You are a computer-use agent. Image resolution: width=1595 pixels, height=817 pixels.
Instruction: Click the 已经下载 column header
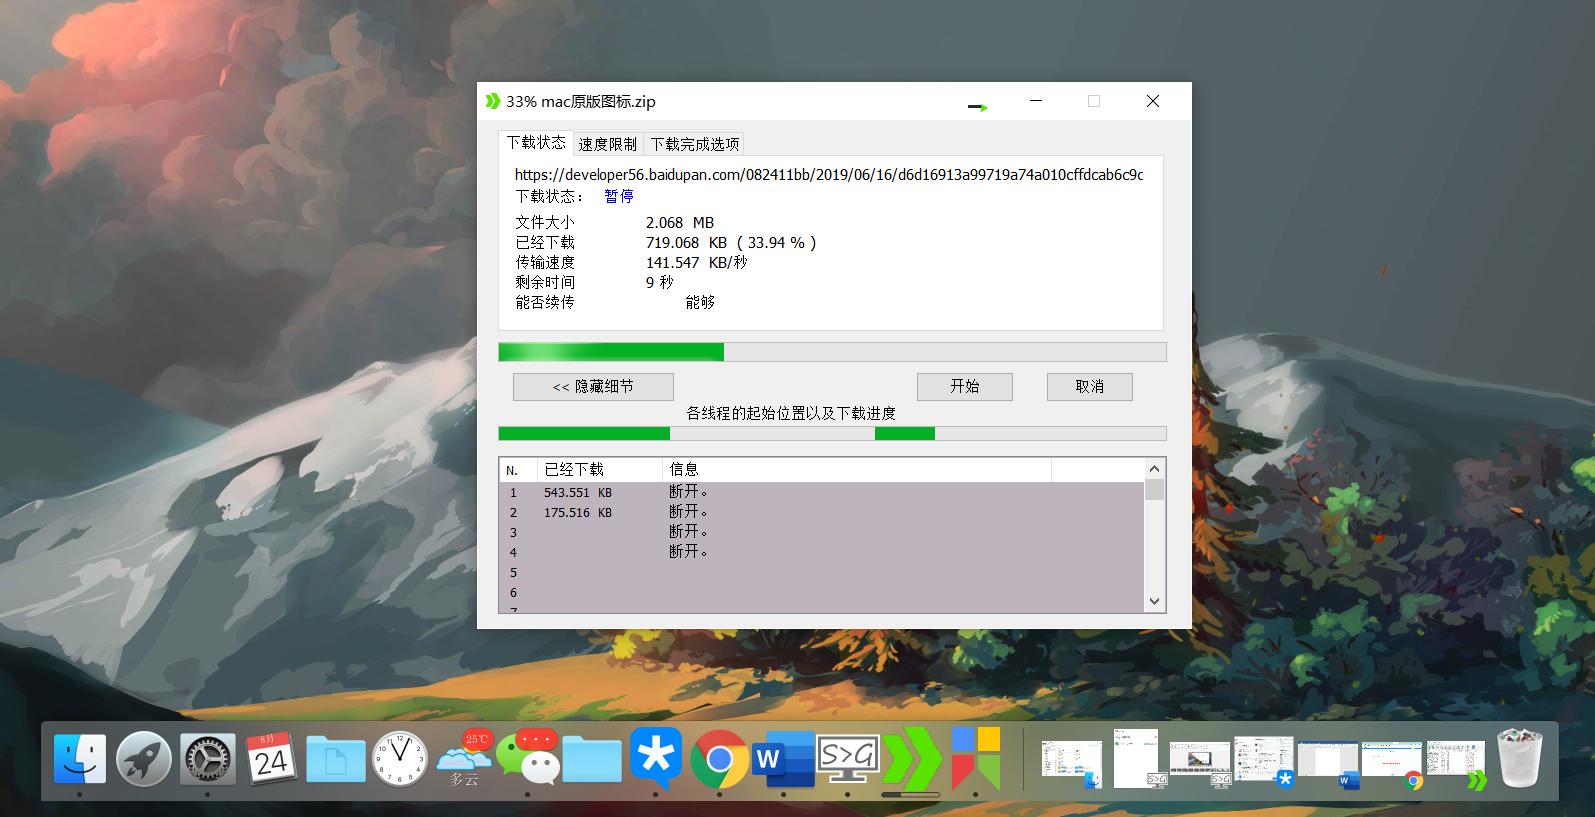(600, 469)
